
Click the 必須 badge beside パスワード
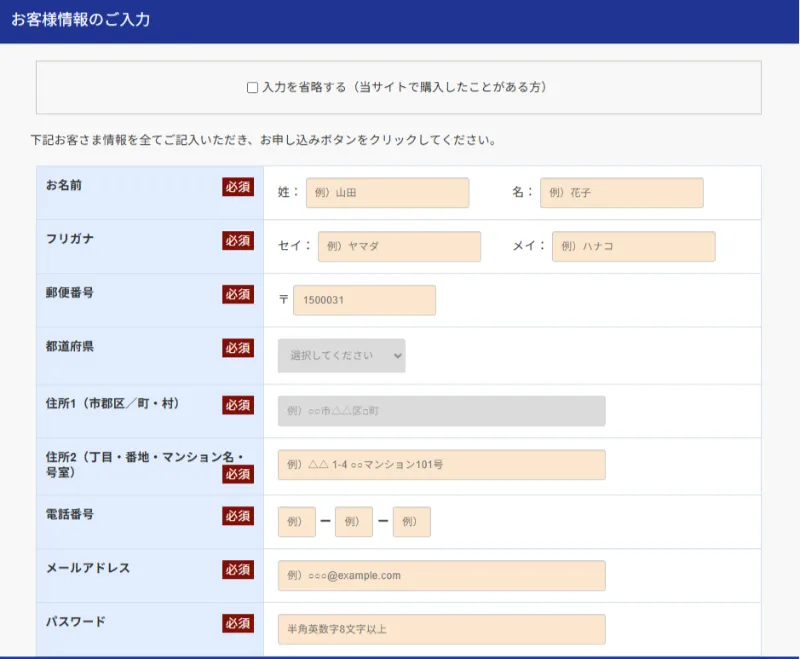coord(238,623)
